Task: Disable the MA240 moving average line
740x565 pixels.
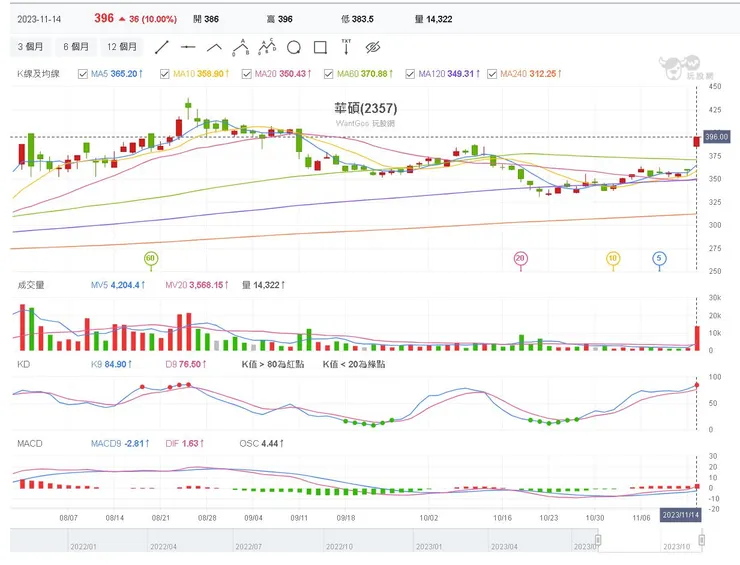Action: tap(493, 74)
